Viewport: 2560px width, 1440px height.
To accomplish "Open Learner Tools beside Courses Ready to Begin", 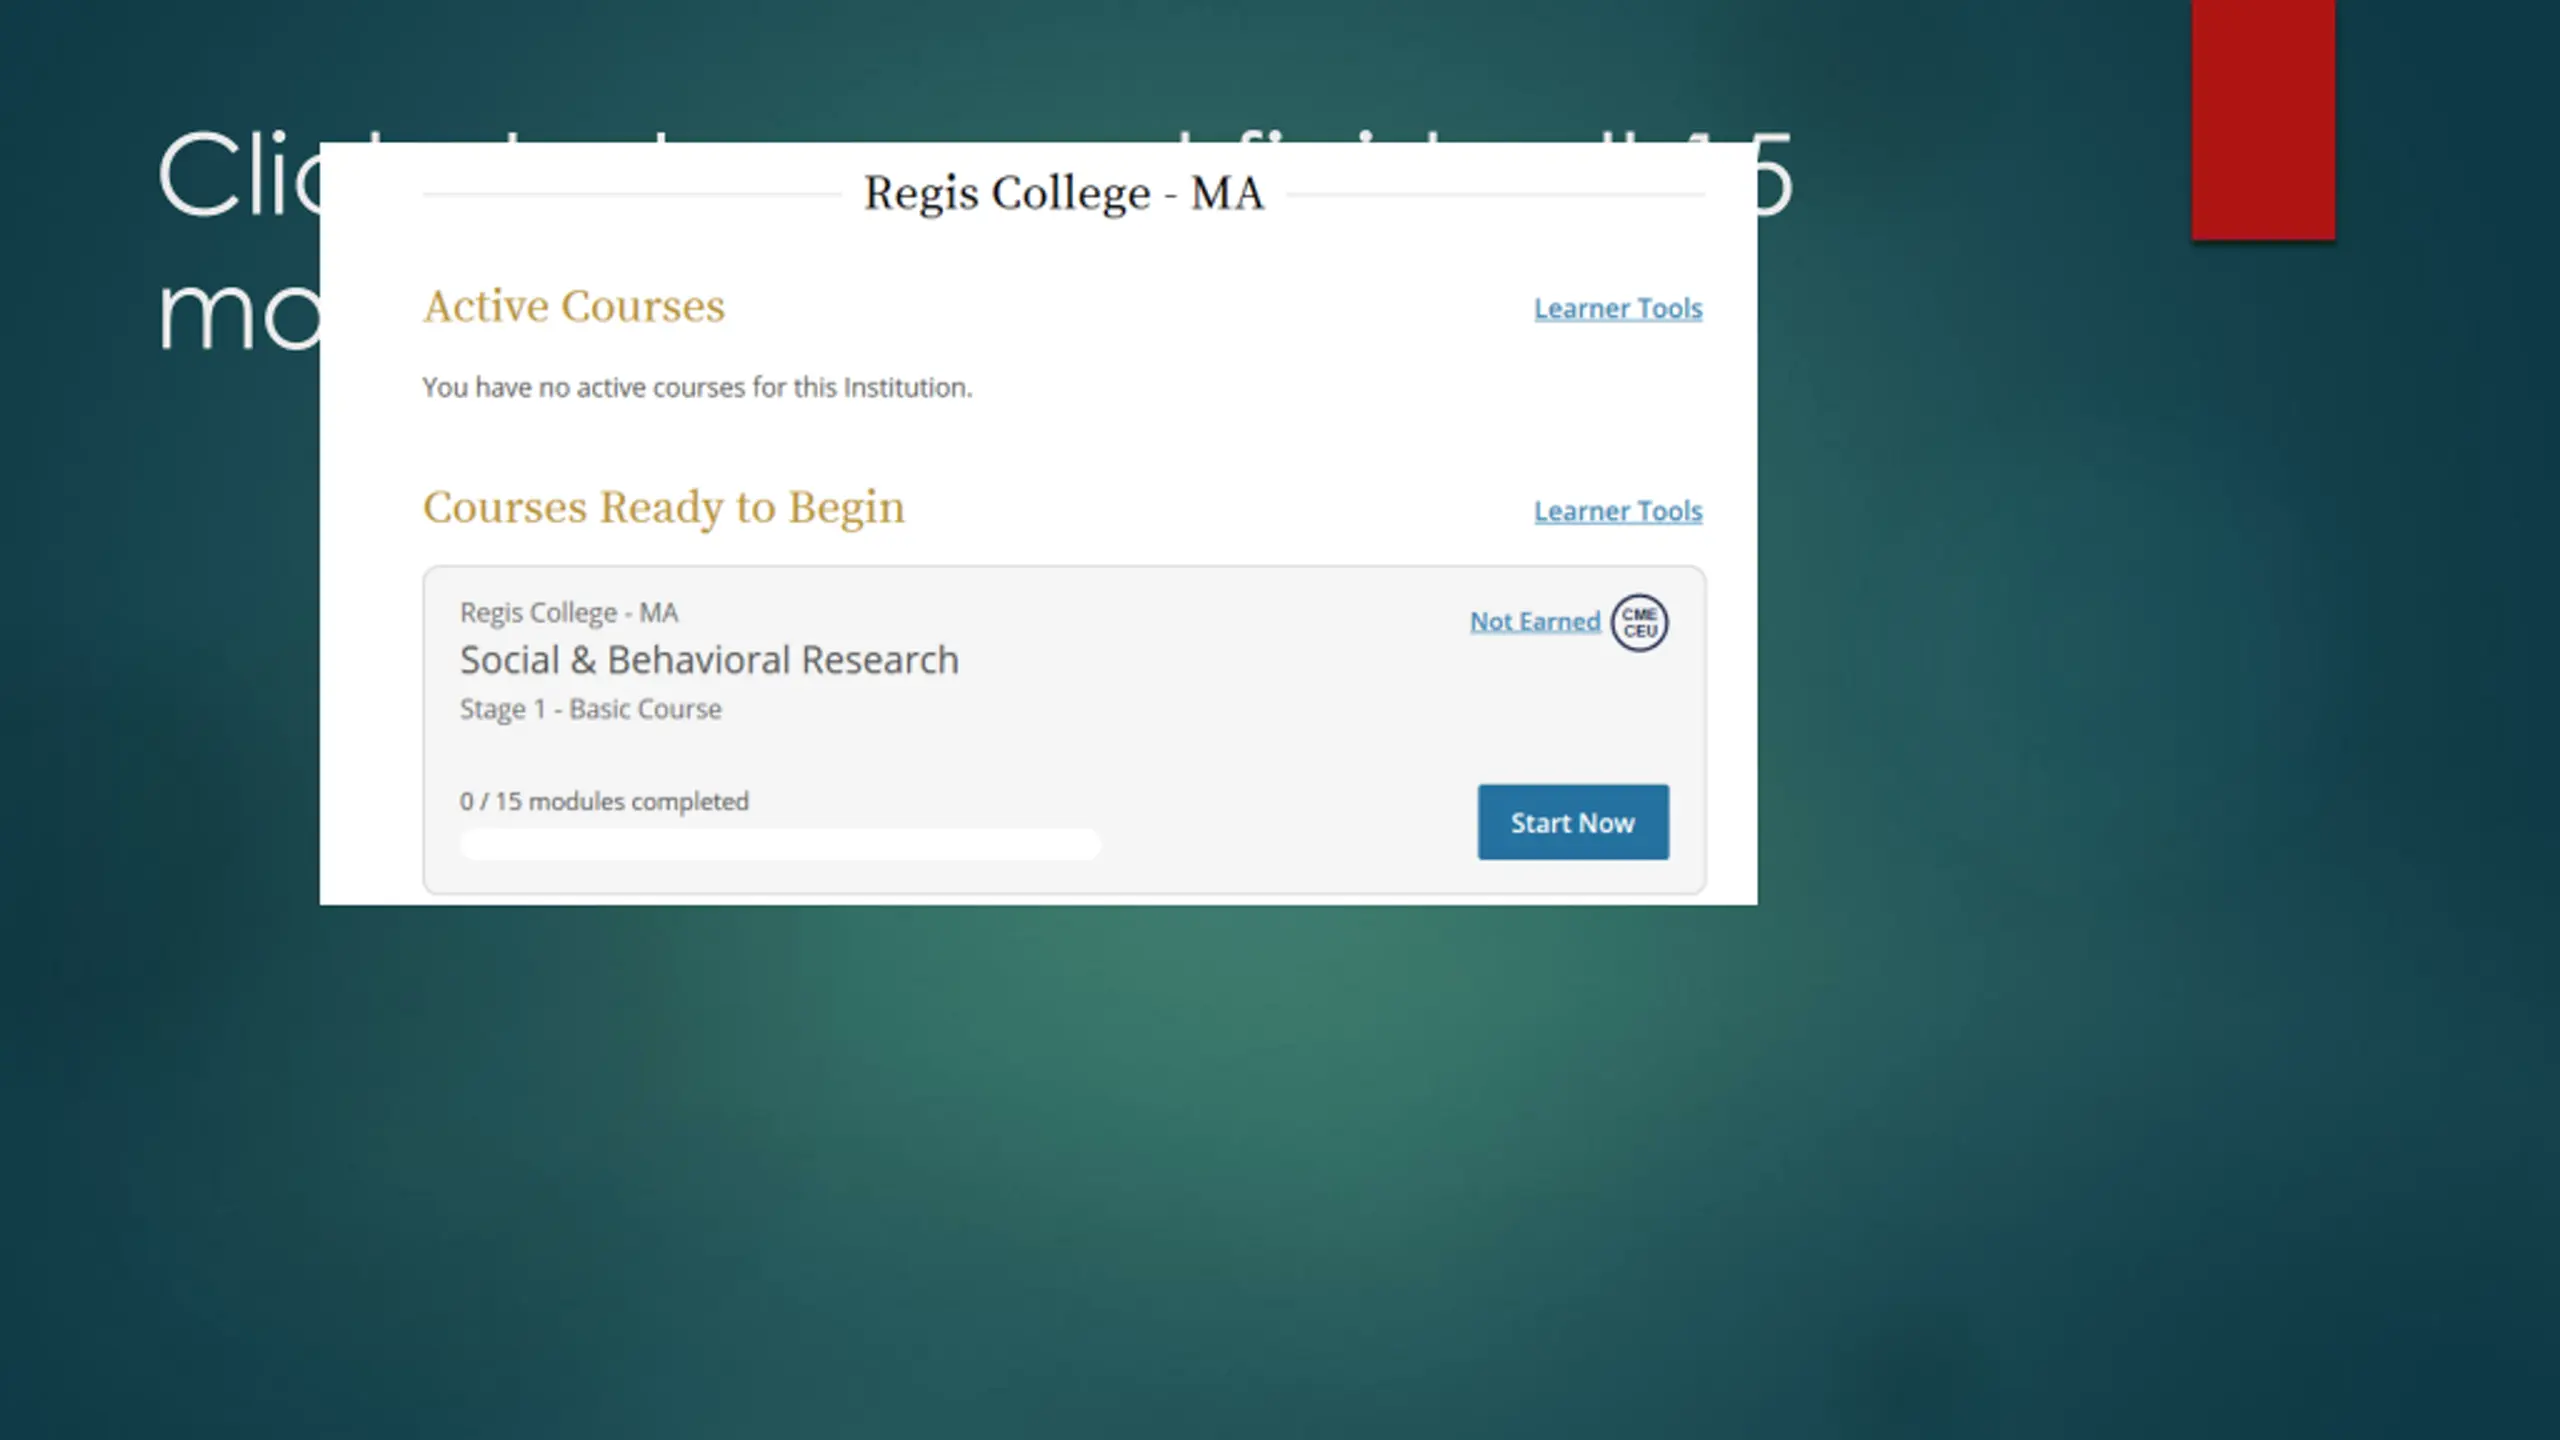I will point(1618,511).
